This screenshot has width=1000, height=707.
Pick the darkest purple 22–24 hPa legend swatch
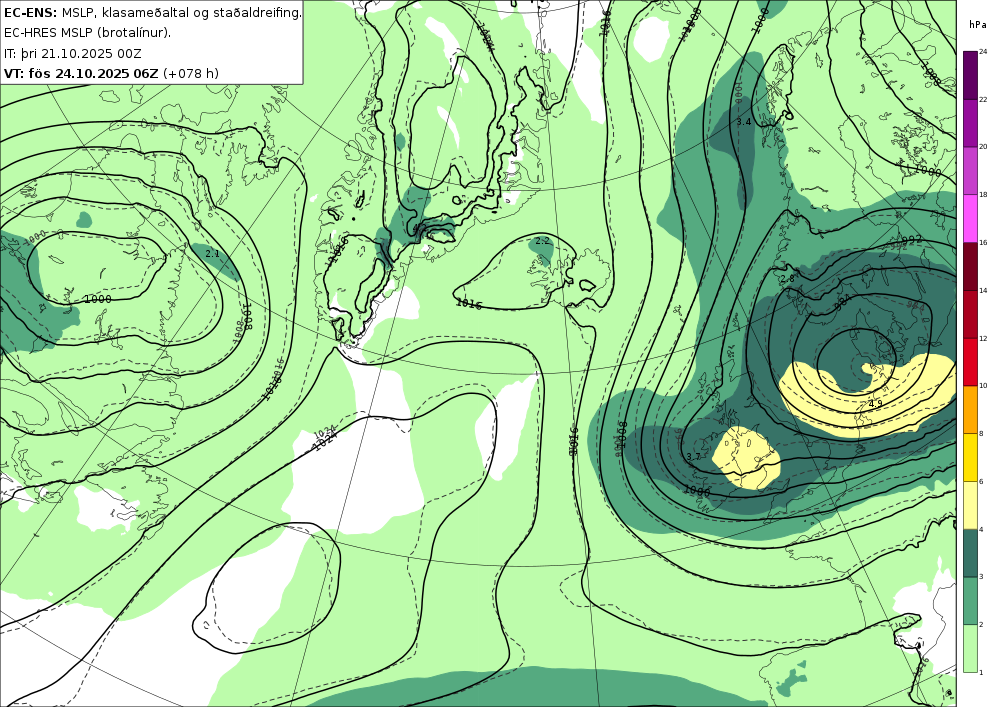click(970, 75)
